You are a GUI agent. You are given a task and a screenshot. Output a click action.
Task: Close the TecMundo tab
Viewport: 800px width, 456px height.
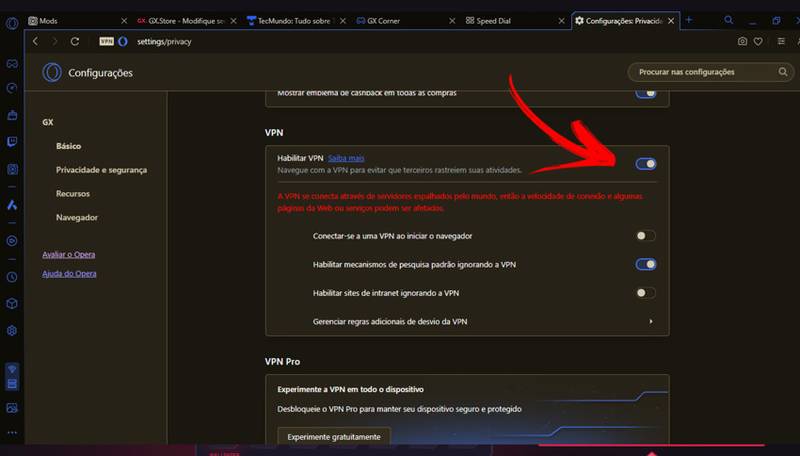tap(343, 21)
